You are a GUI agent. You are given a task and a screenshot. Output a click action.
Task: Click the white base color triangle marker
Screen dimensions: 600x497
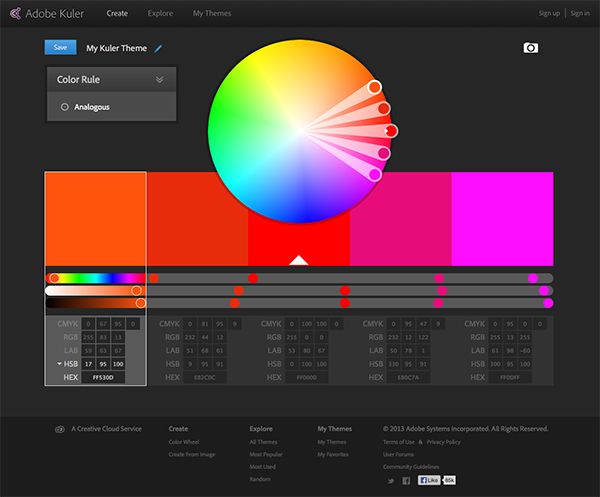click(299, 260)
